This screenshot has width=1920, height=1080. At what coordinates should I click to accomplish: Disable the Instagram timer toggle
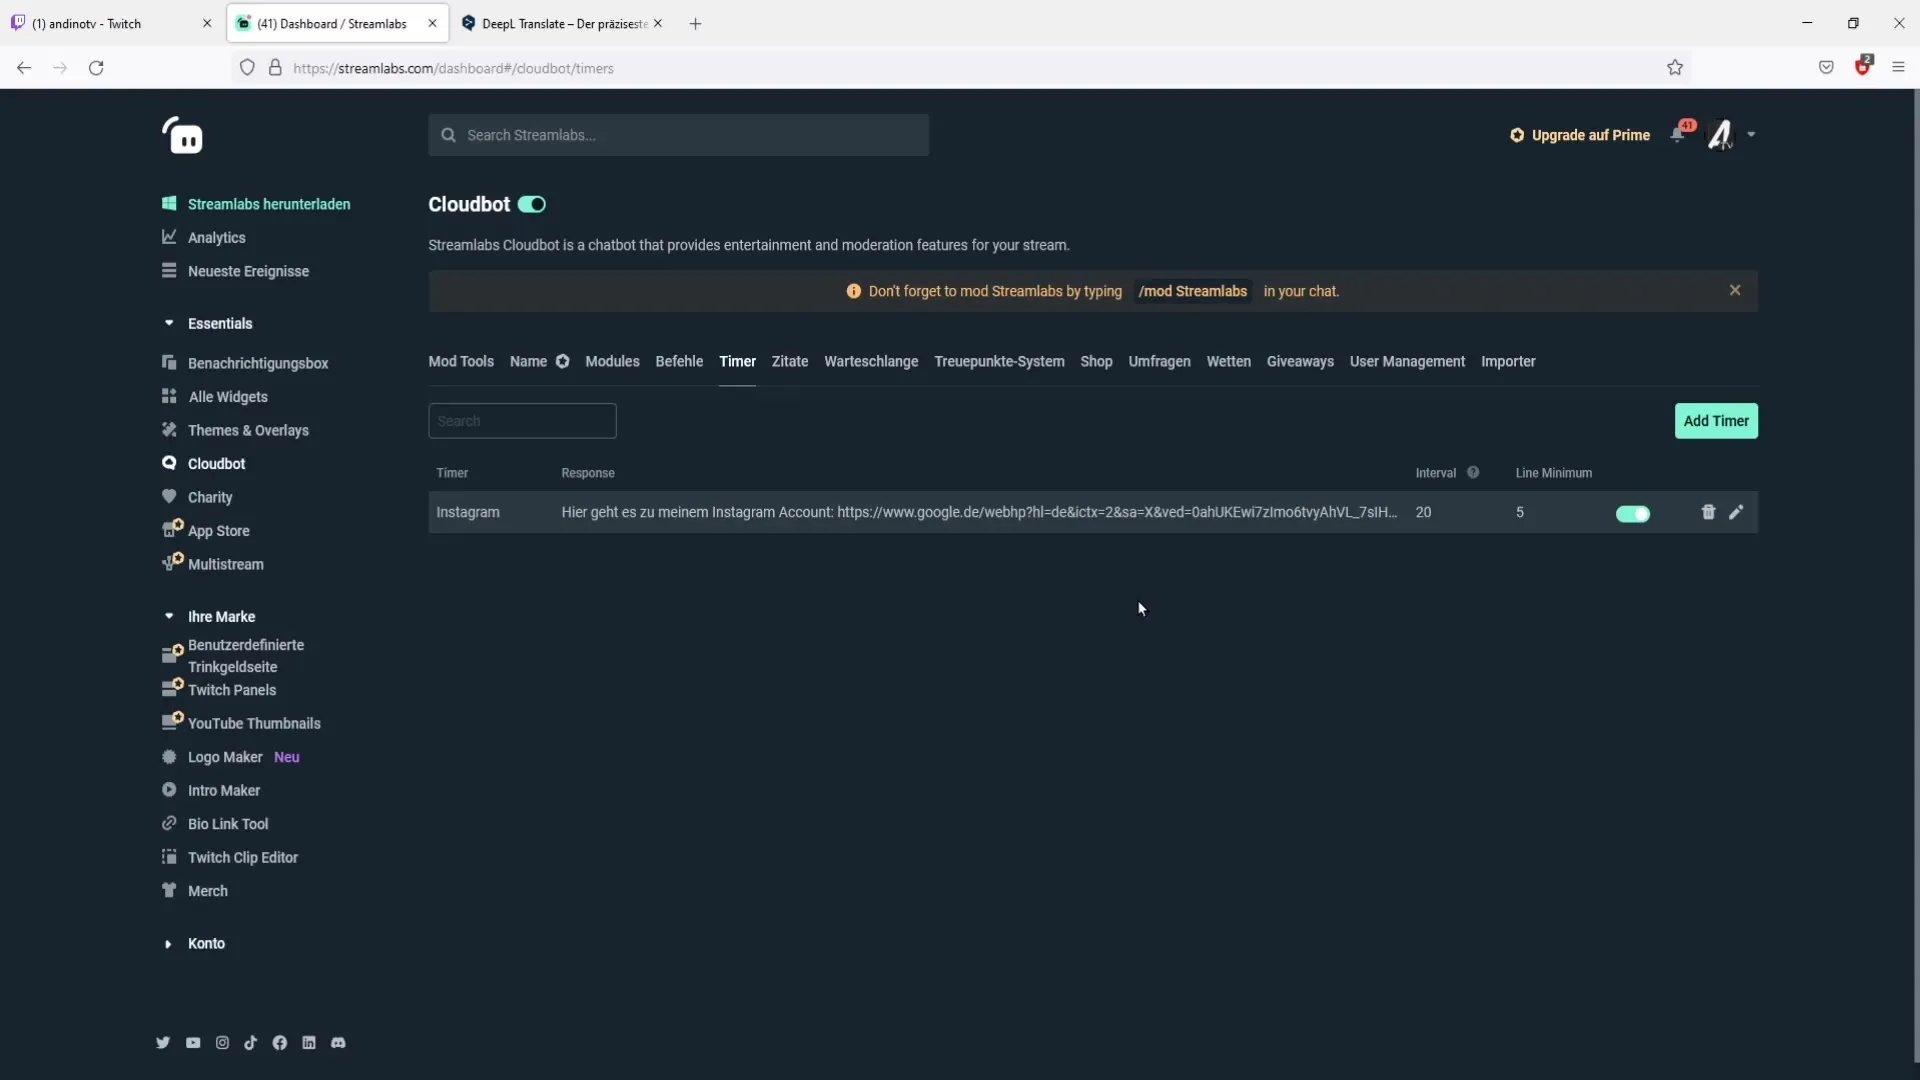coord(1633,513)
